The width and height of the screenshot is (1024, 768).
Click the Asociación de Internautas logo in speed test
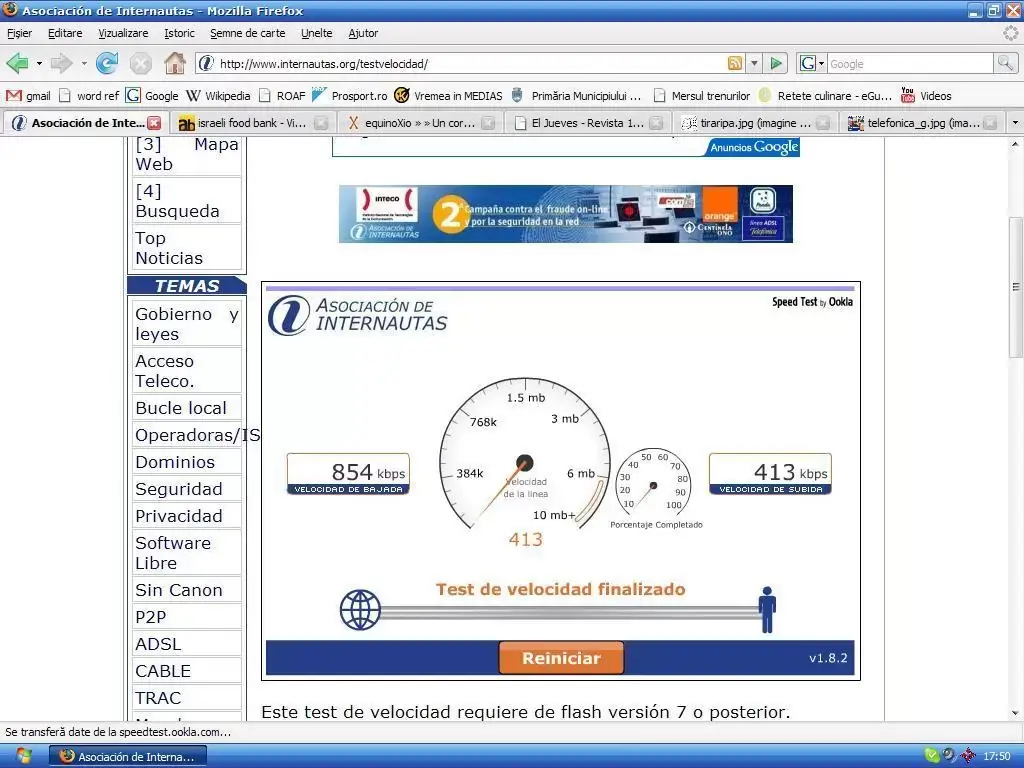click(358, 315)
